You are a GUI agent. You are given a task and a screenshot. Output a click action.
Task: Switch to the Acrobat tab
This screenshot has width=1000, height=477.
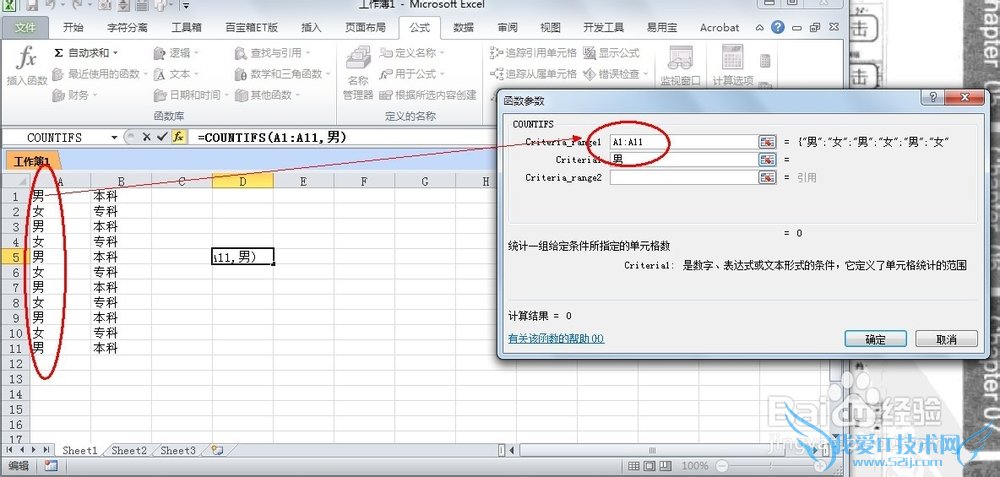(719, 27)
